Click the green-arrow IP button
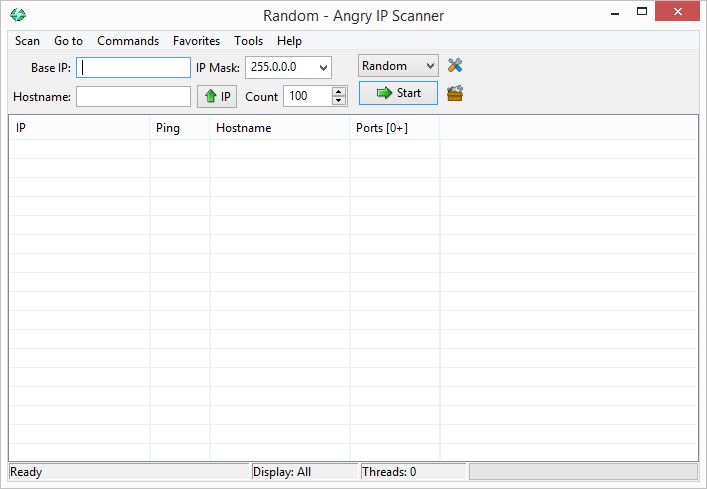Viewport: 707px width, 489px height. pos(217,96)
